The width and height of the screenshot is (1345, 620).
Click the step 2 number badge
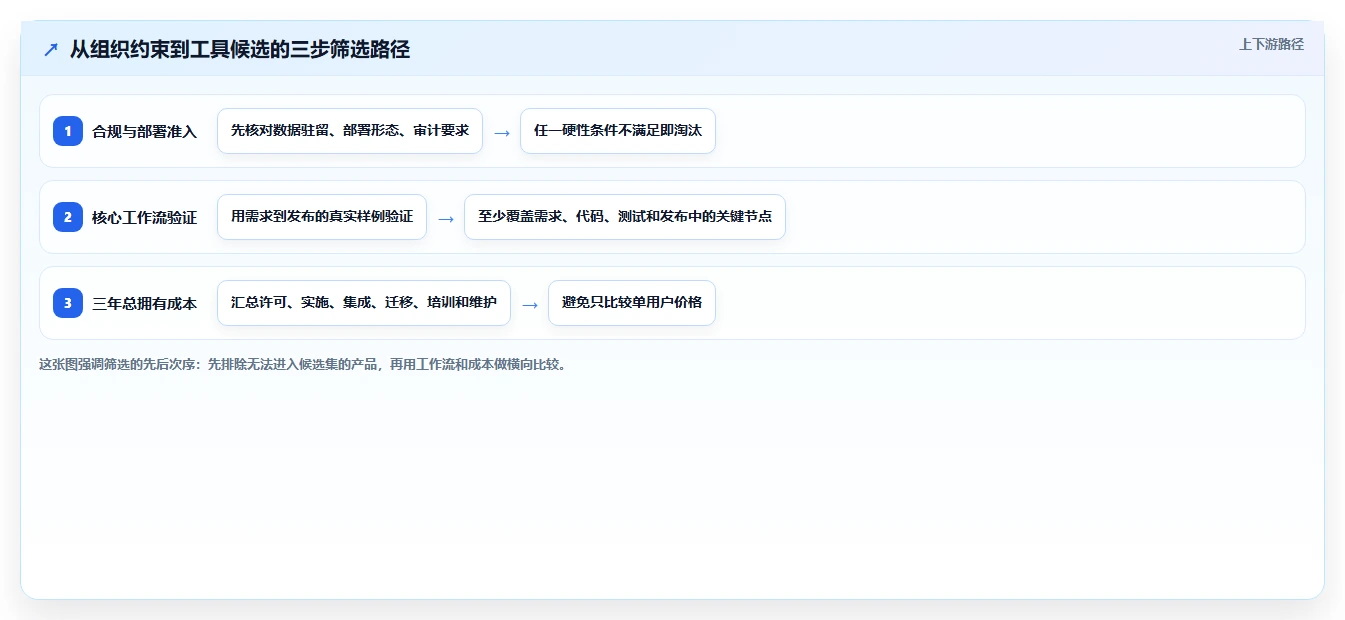68,217
